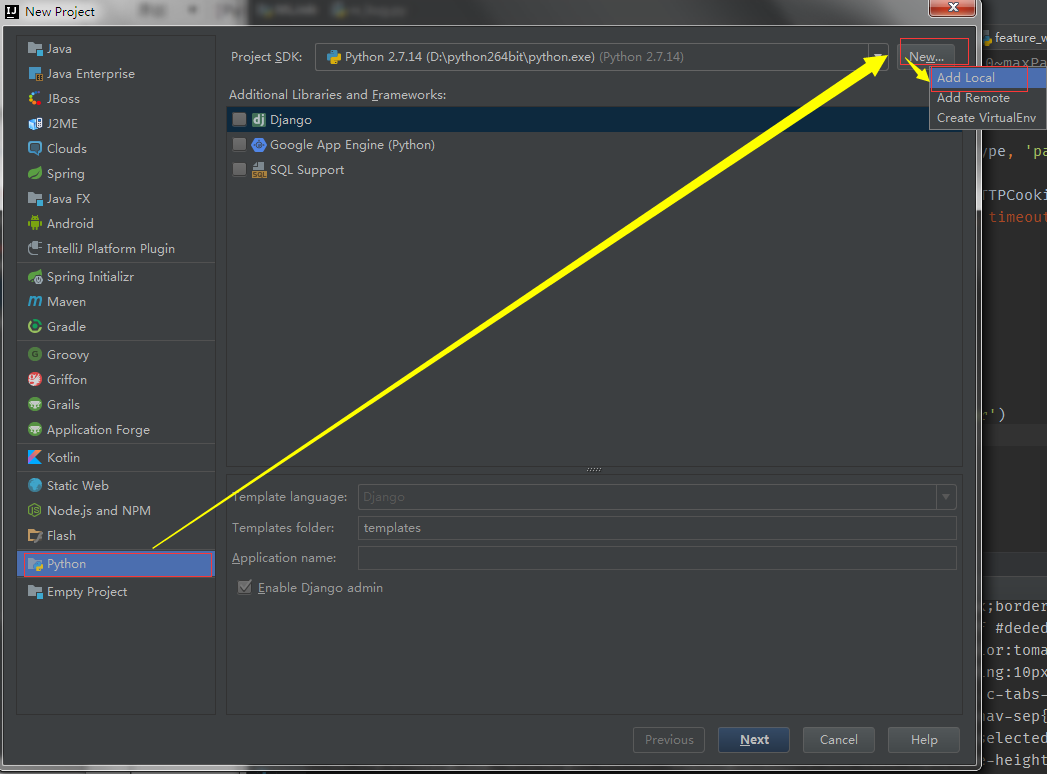Click the Groovy icon
The image size is (1047, 774).
point(35,355)
